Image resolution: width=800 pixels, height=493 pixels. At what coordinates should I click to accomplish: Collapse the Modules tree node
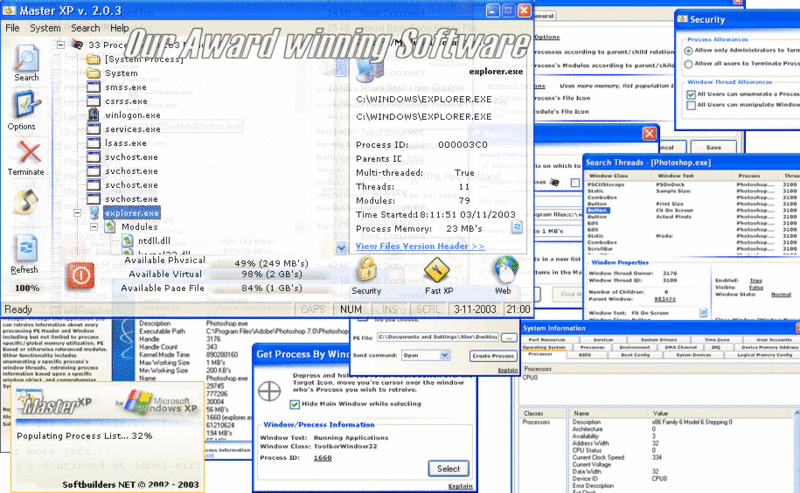click(94, 227)
